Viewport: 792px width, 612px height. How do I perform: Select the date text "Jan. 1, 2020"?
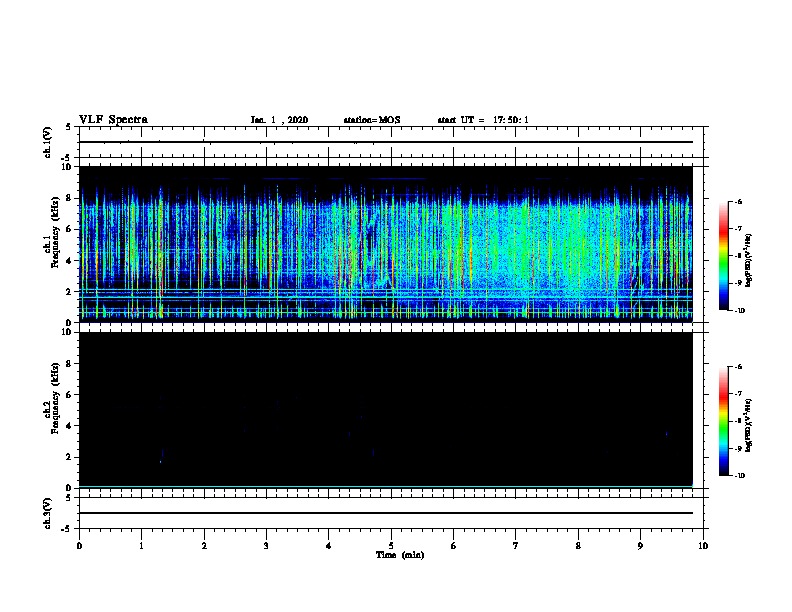click(x=279, y=120)
